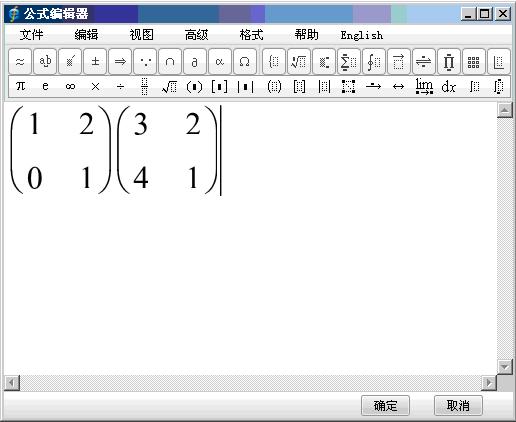
Task: Open the plus-minus operator symbols palette
Action: point(95,61)
